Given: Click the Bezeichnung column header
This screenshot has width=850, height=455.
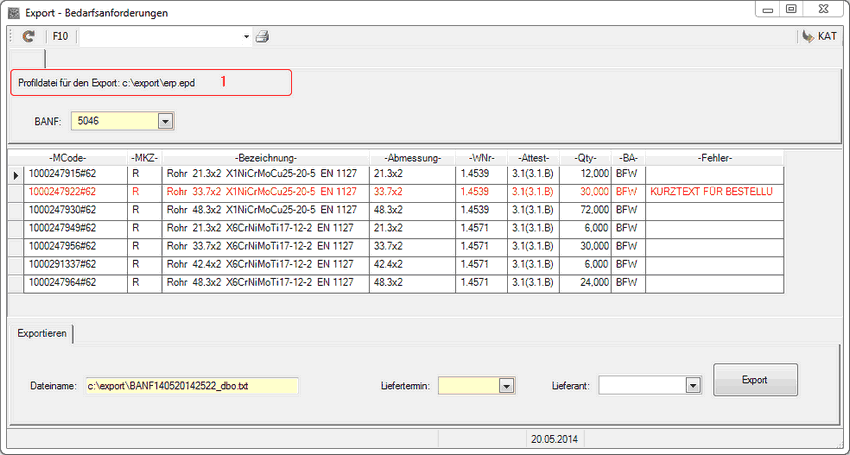Looking at the screenshot, I should click(265, 158).
